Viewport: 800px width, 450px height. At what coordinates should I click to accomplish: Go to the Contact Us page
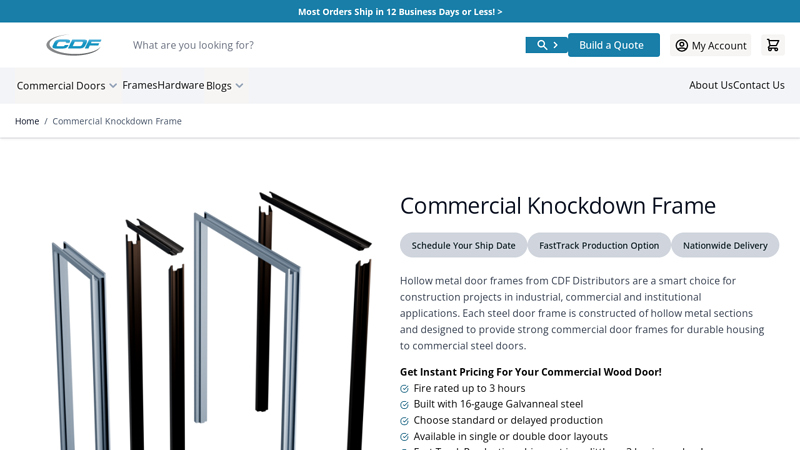759,85
